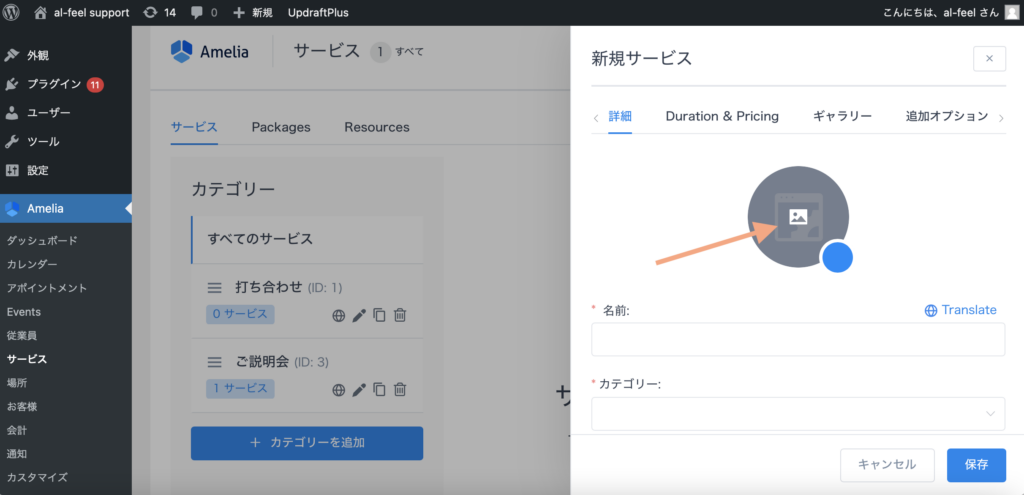Expand the カテゴリー dropdown

point(797,413)
